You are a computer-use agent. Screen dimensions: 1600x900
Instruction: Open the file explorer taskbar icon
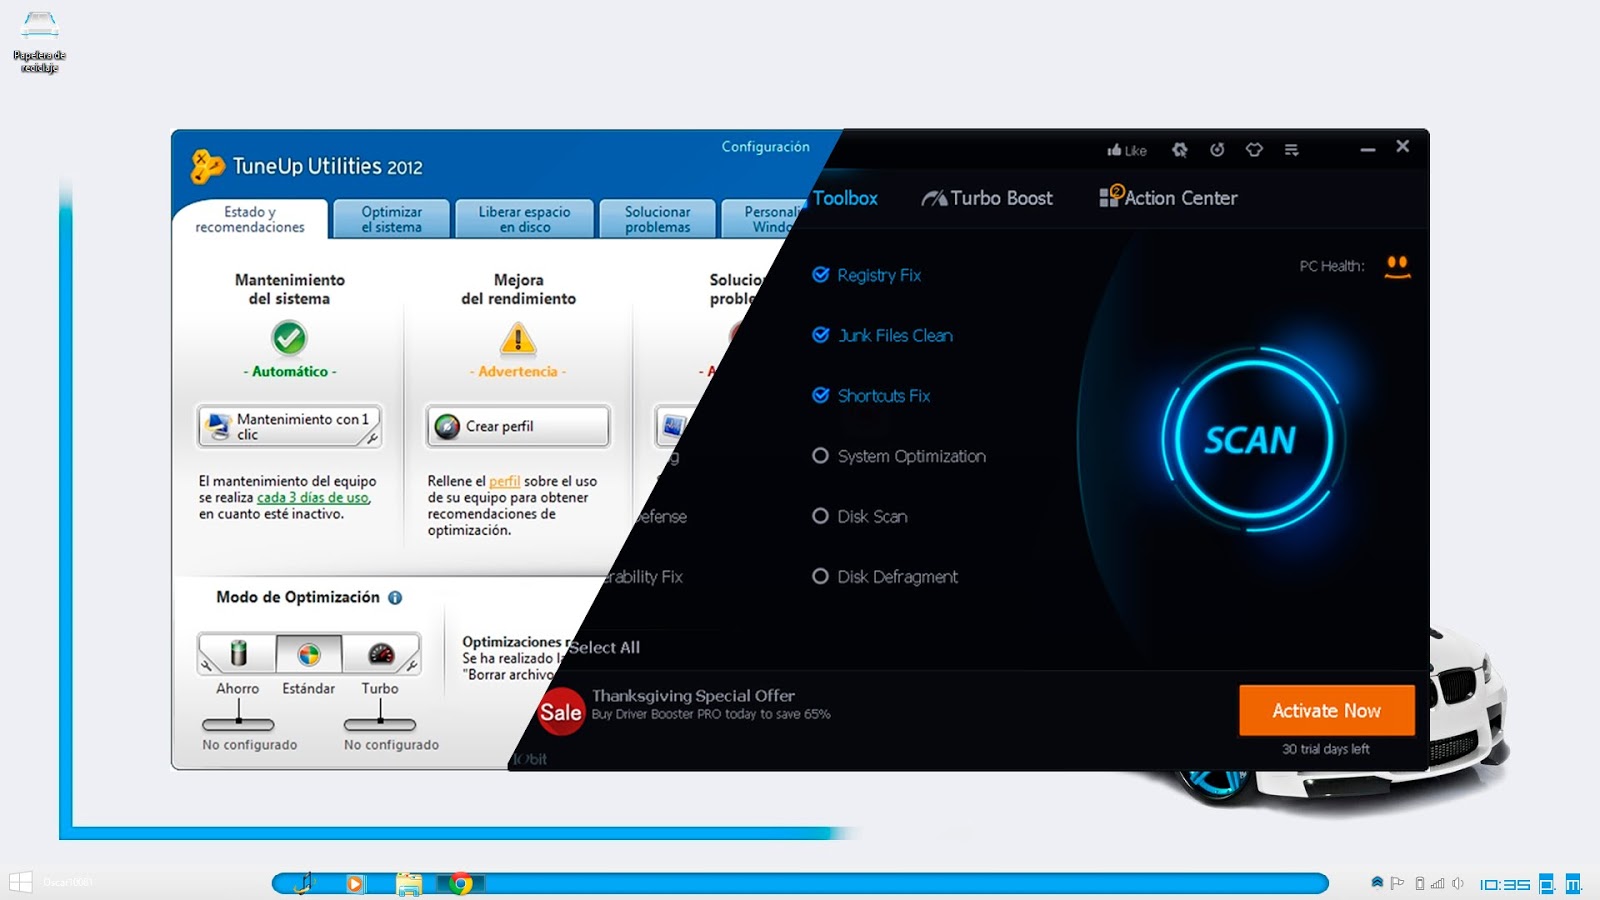pyautogui.click(x=408, y=883)
